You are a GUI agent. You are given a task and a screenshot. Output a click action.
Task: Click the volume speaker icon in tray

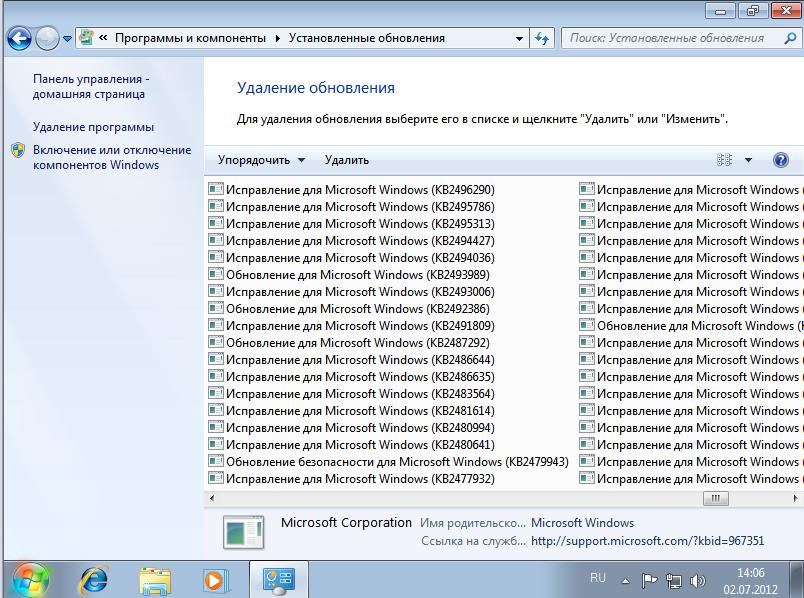[698, 580]
